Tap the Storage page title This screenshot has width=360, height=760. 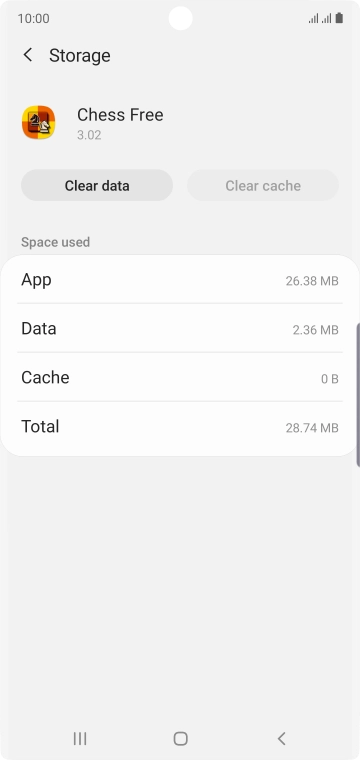pyautogui.click(x=79, y=56)
